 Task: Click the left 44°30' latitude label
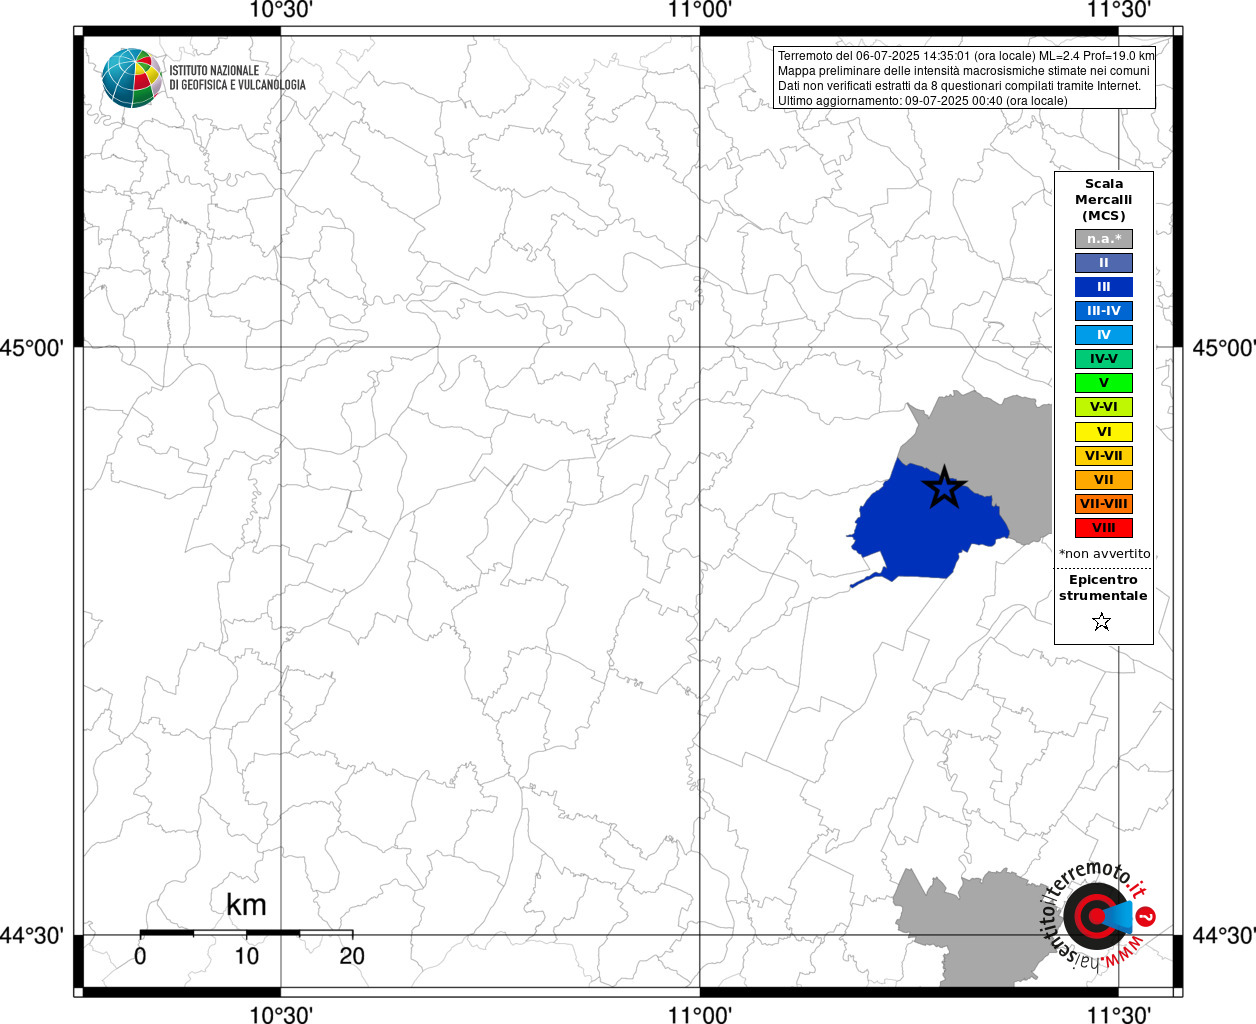pyautogui.click(x=32, y=935)
